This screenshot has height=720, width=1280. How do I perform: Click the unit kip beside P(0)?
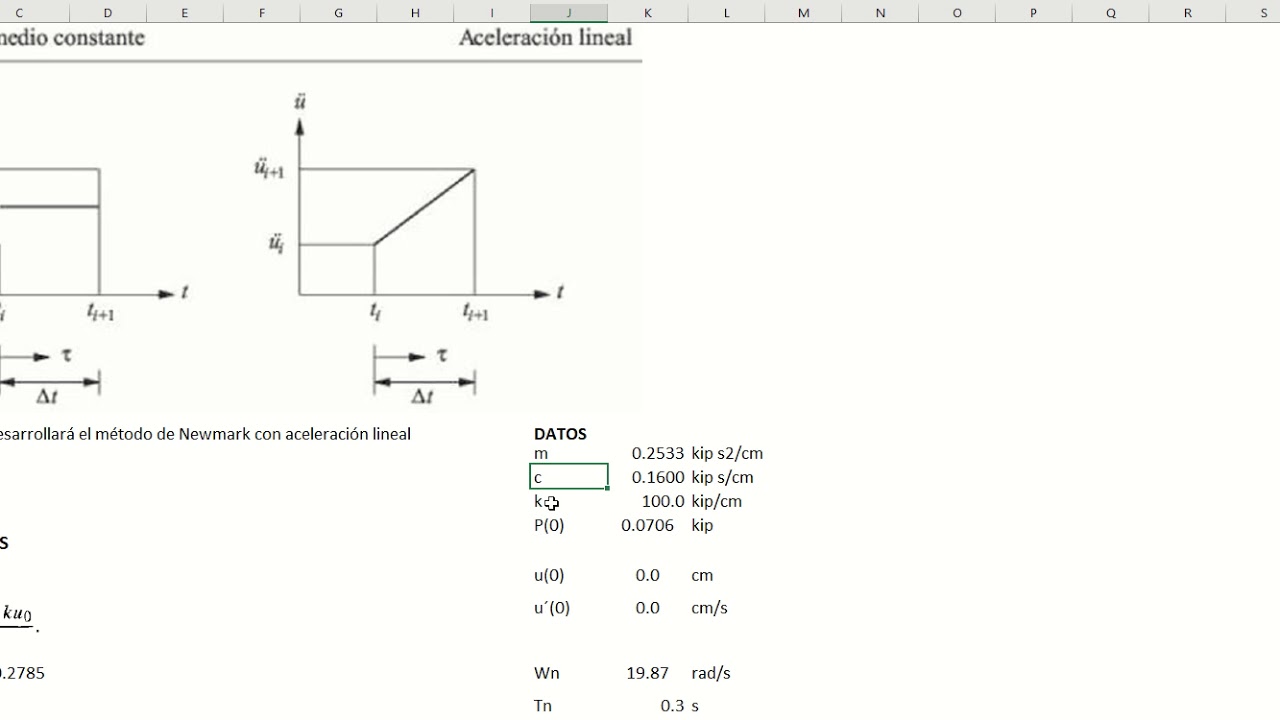coord(702,525)
